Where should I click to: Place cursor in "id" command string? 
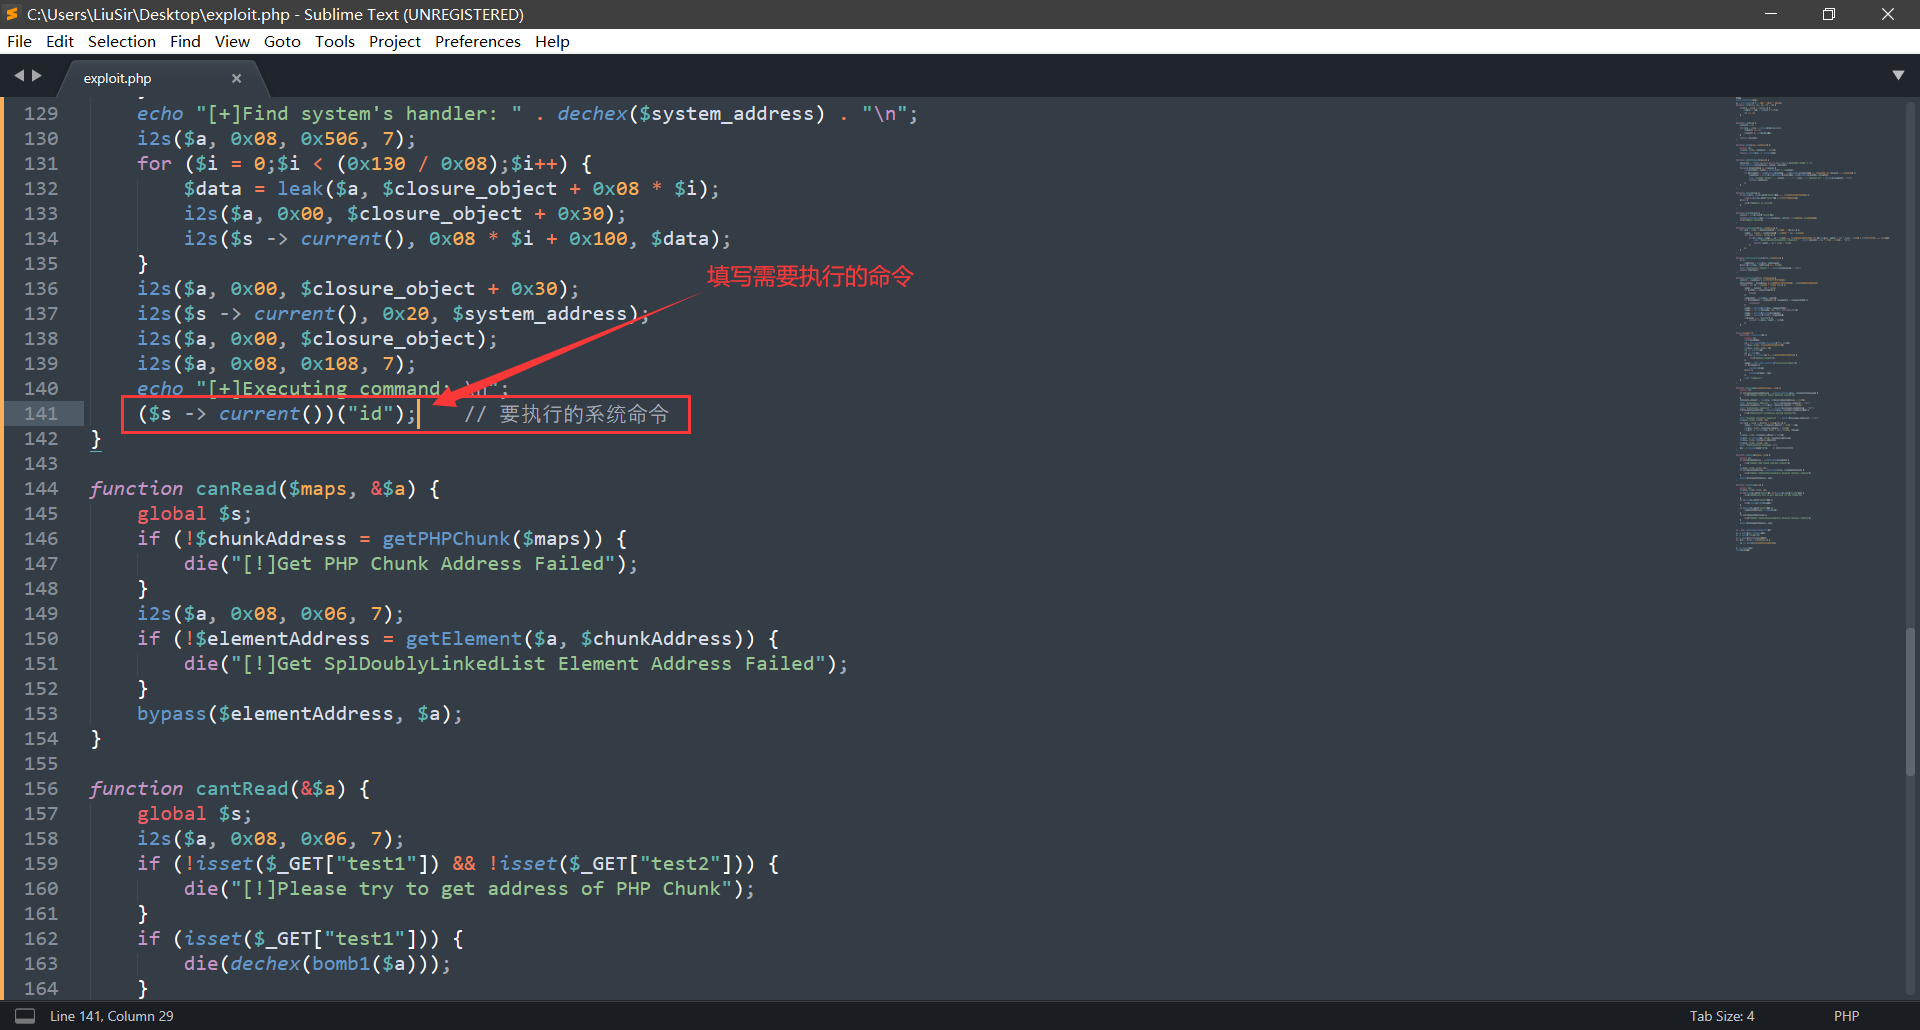370,414
